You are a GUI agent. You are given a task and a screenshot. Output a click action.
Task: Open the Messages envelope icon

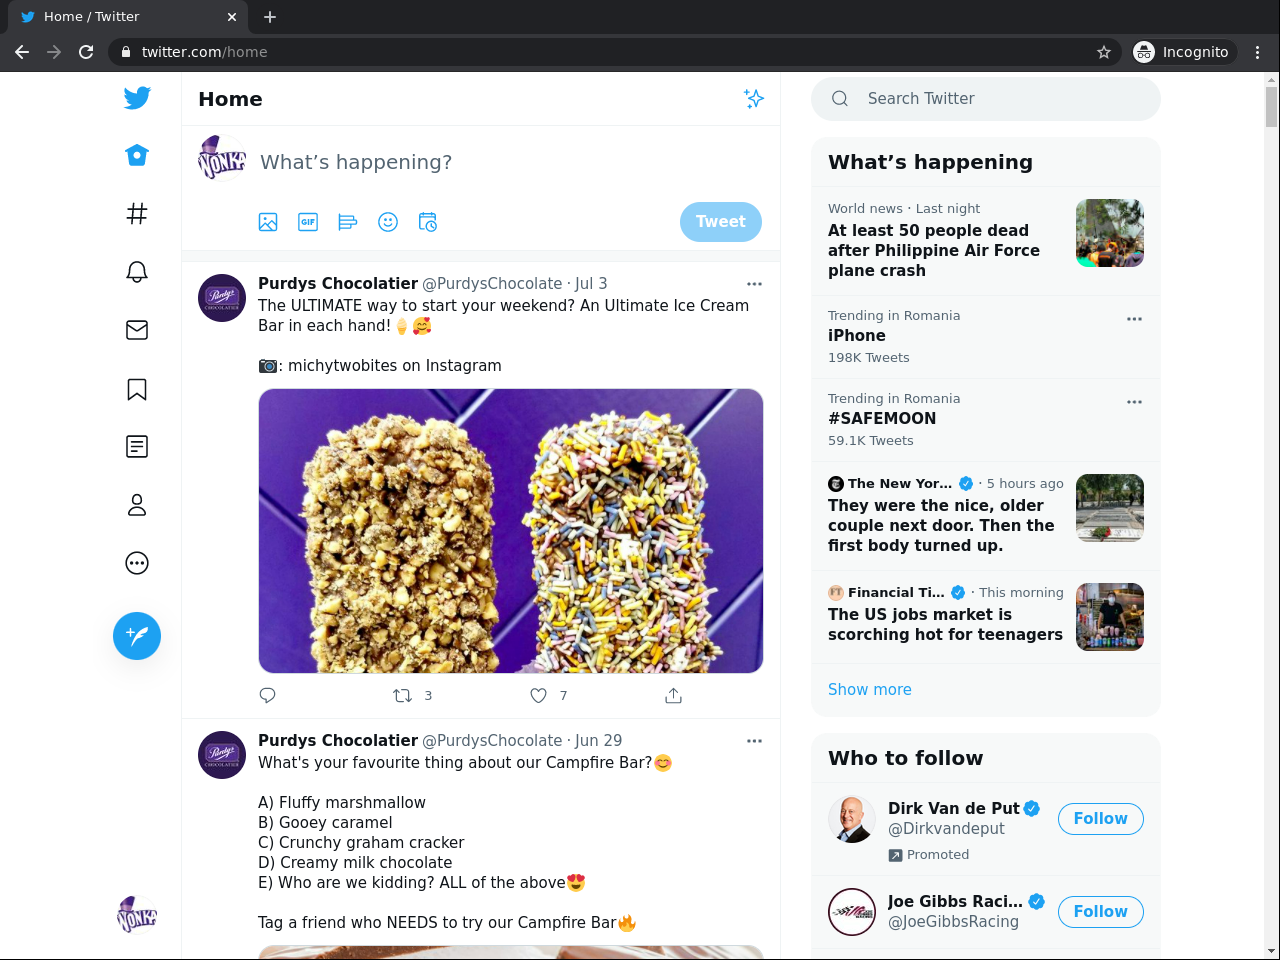pos(137,330)
